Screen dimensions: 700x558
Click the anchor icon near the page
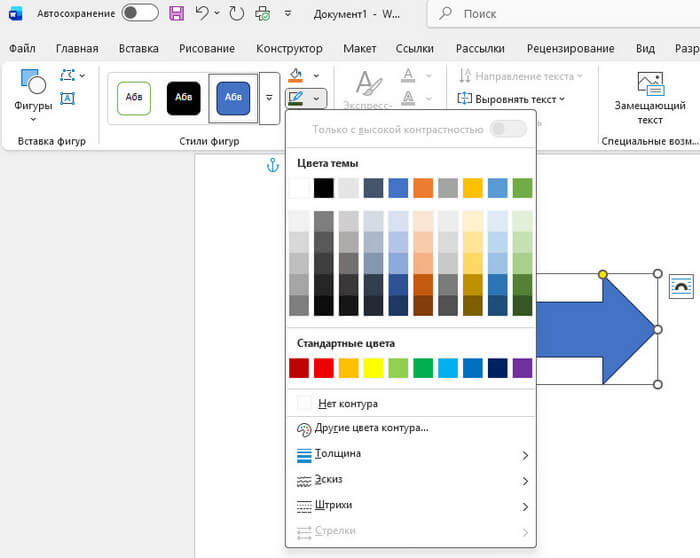pyautogui.click(x=271, y=165)
